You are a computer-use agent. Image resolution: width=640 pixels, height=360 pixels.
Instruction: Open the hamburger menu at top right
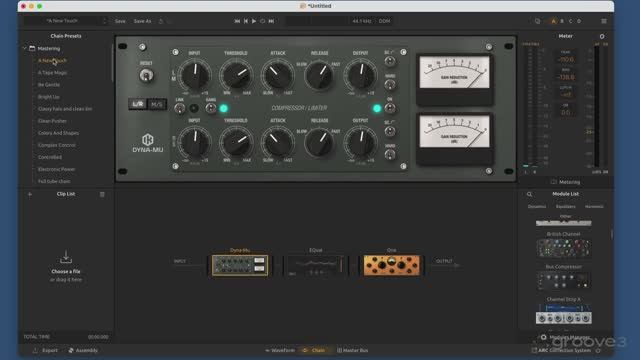tap(604, 21)
